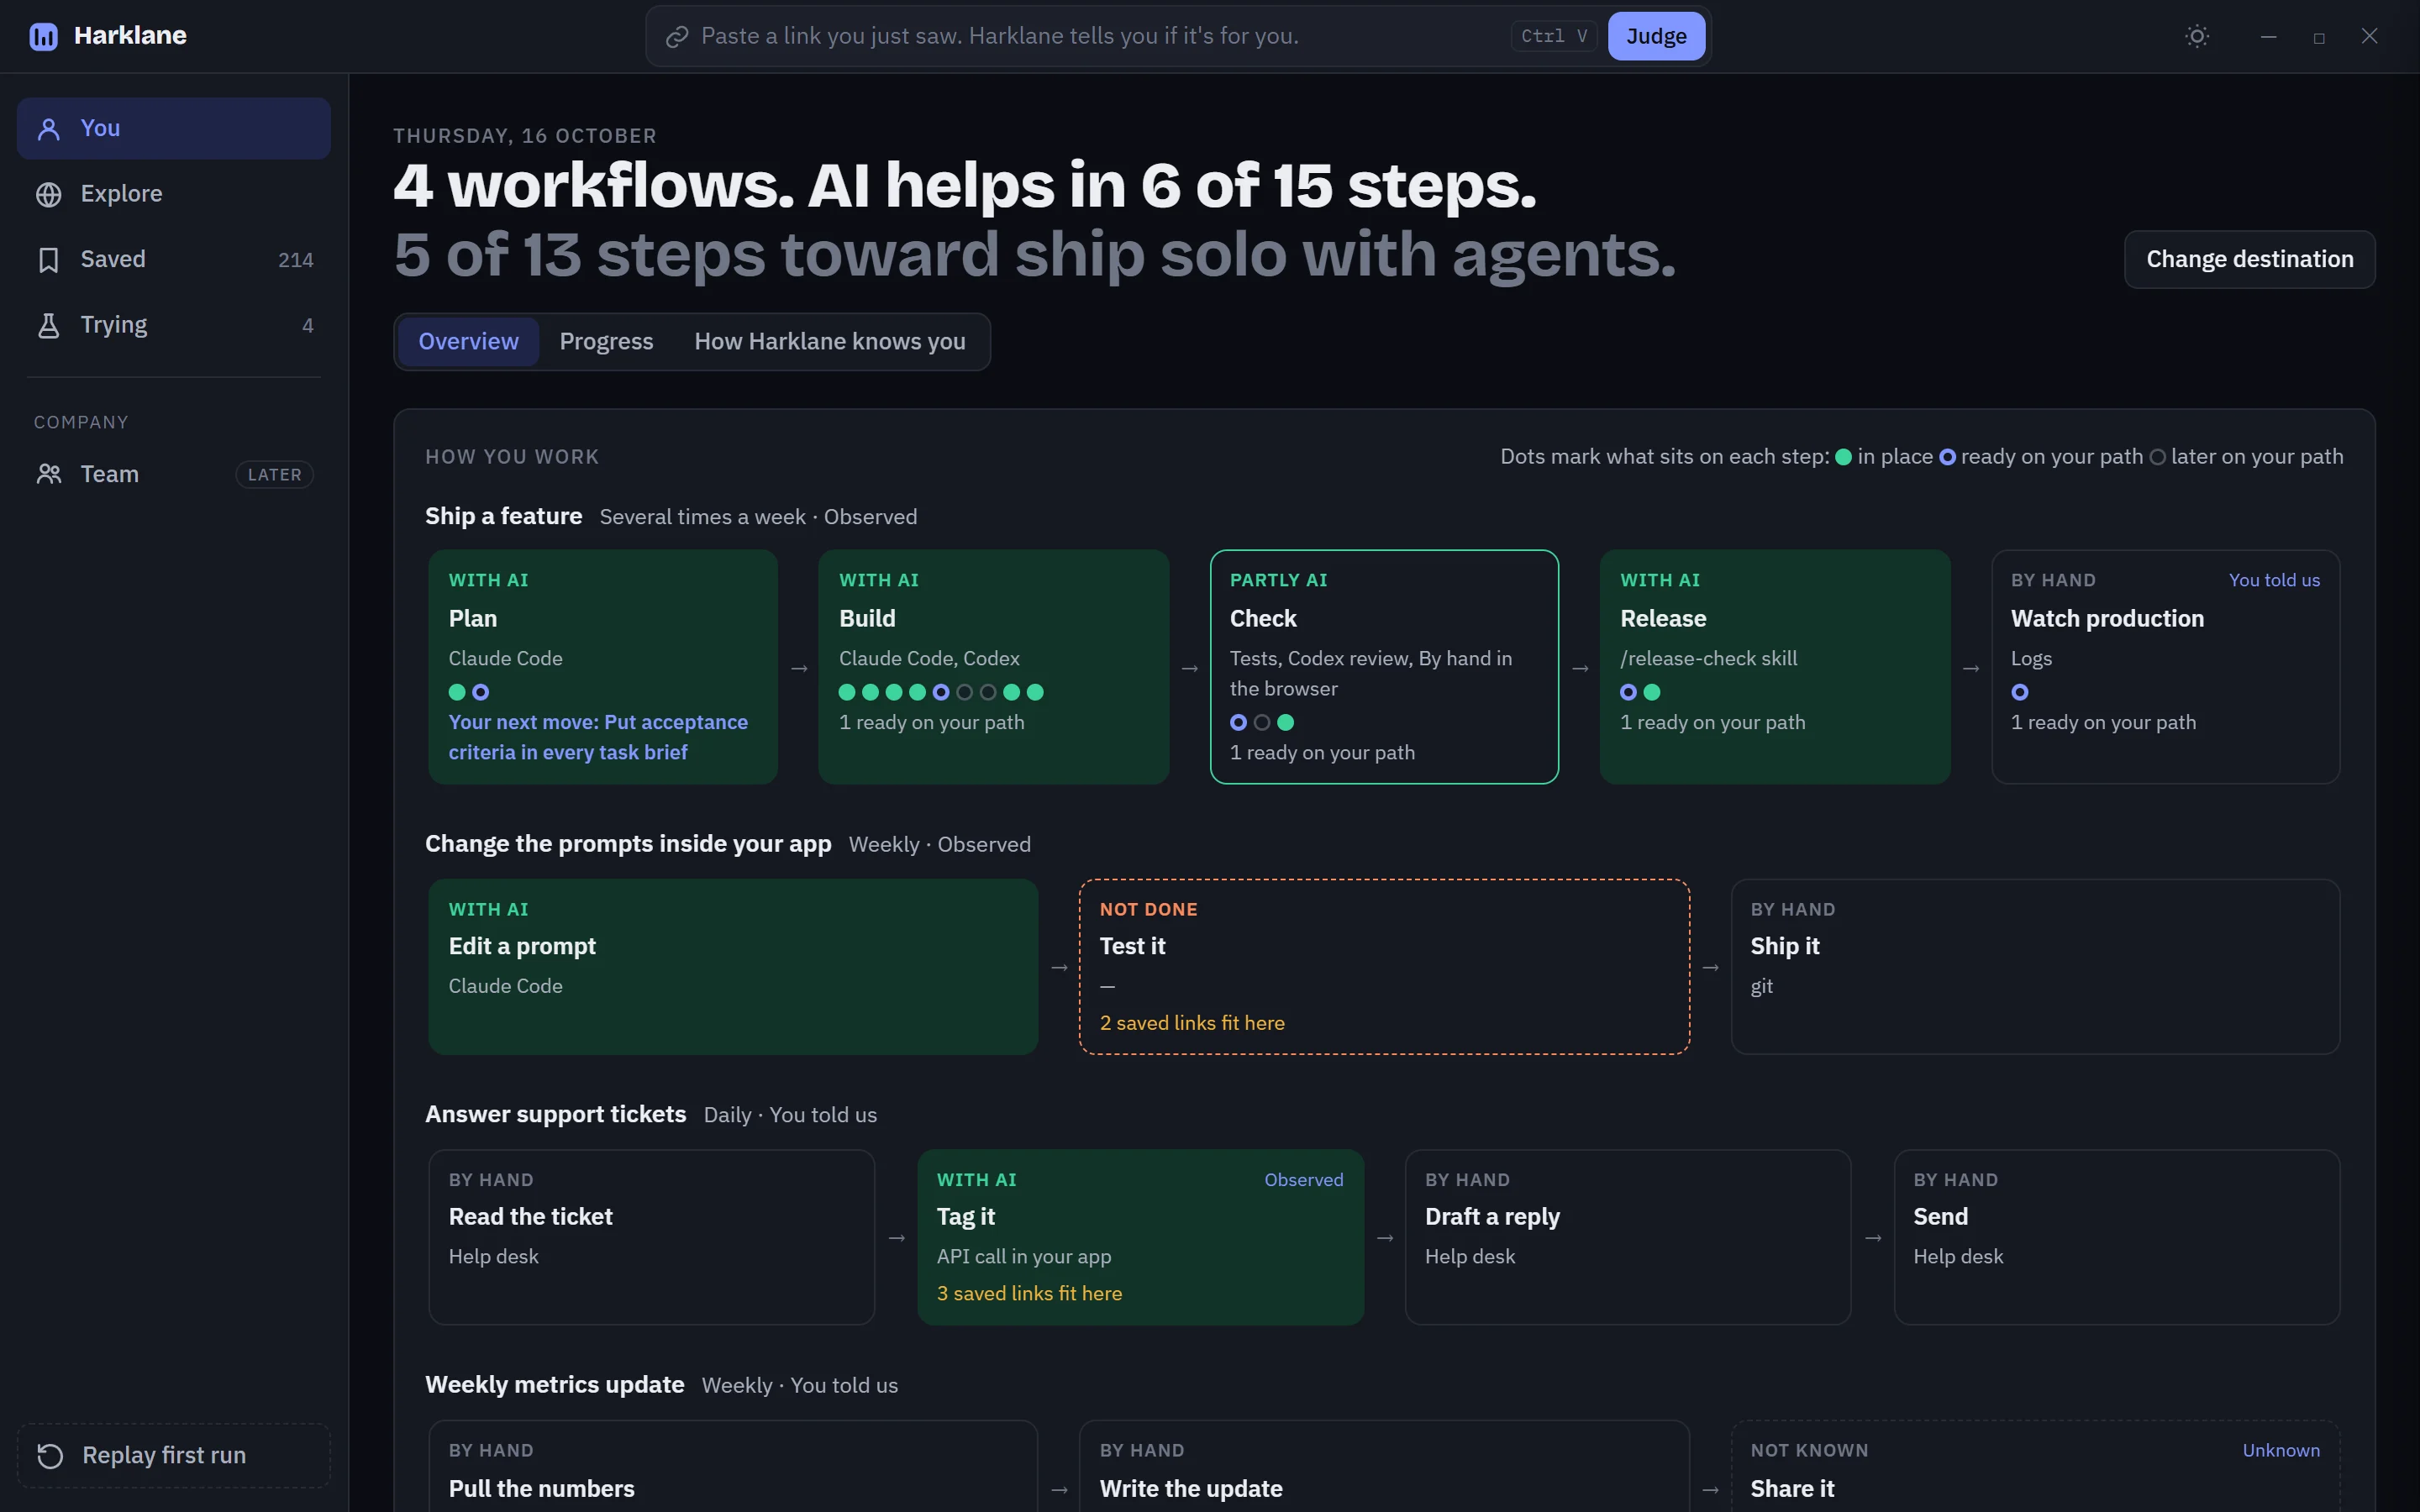Click the link icon in the paste bar
The image size is (2420, 1512).
tap(677, 36)
